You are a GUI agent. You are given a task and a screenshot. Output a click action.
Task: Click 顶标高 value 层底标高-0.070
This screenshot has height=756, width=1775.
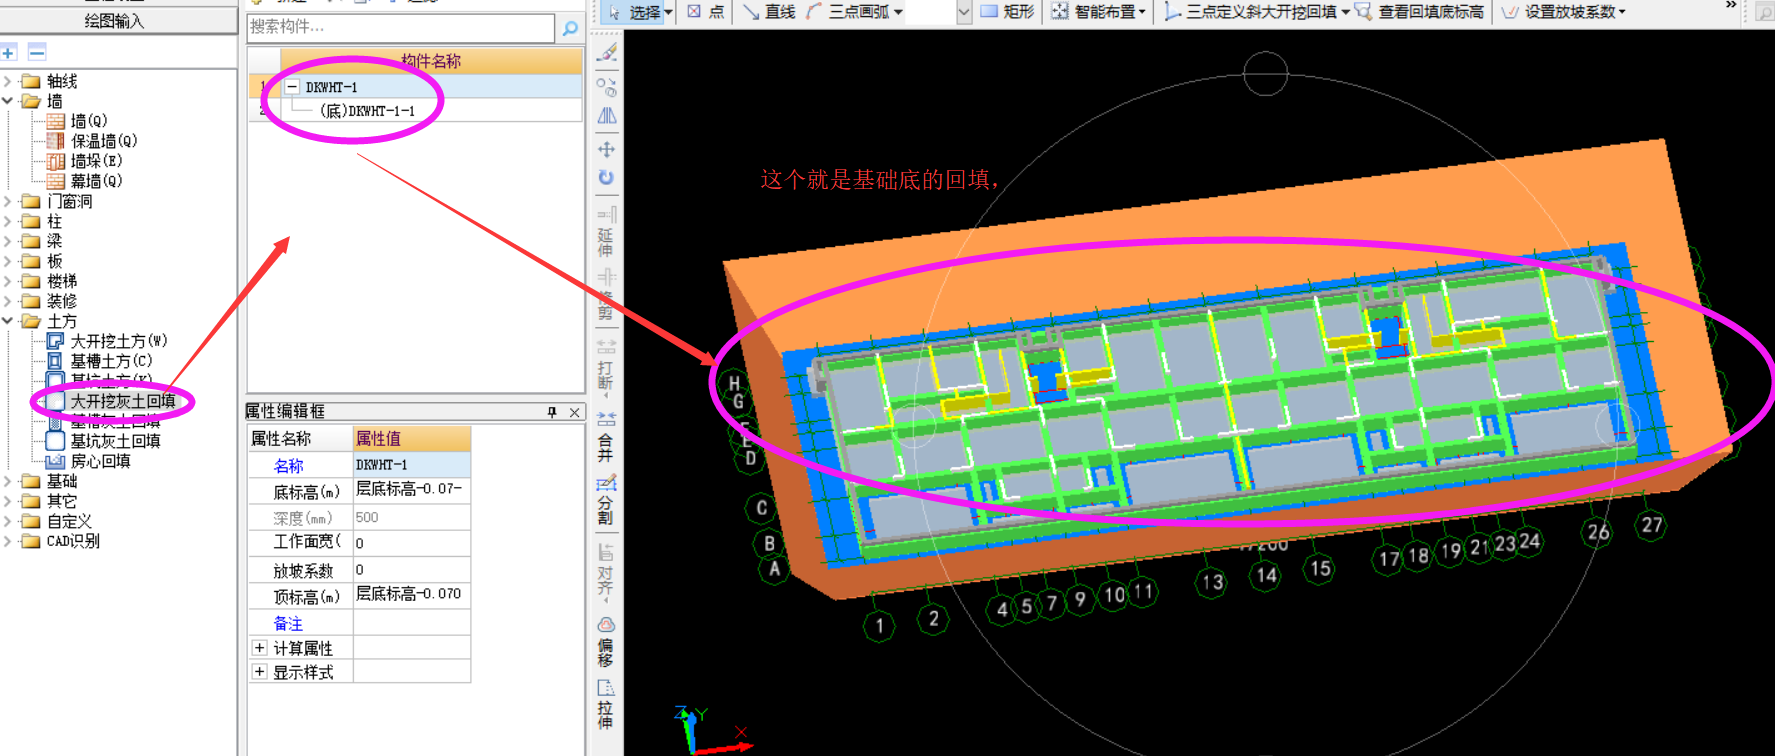point(412,595)
